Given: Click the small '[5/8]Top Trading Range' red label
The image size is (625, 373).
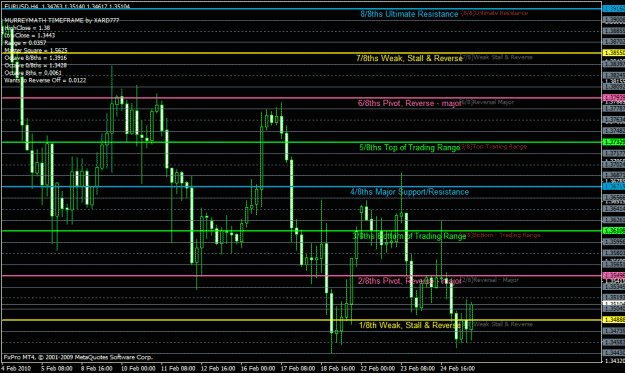Looking at the screenshot, I should 493,147.
